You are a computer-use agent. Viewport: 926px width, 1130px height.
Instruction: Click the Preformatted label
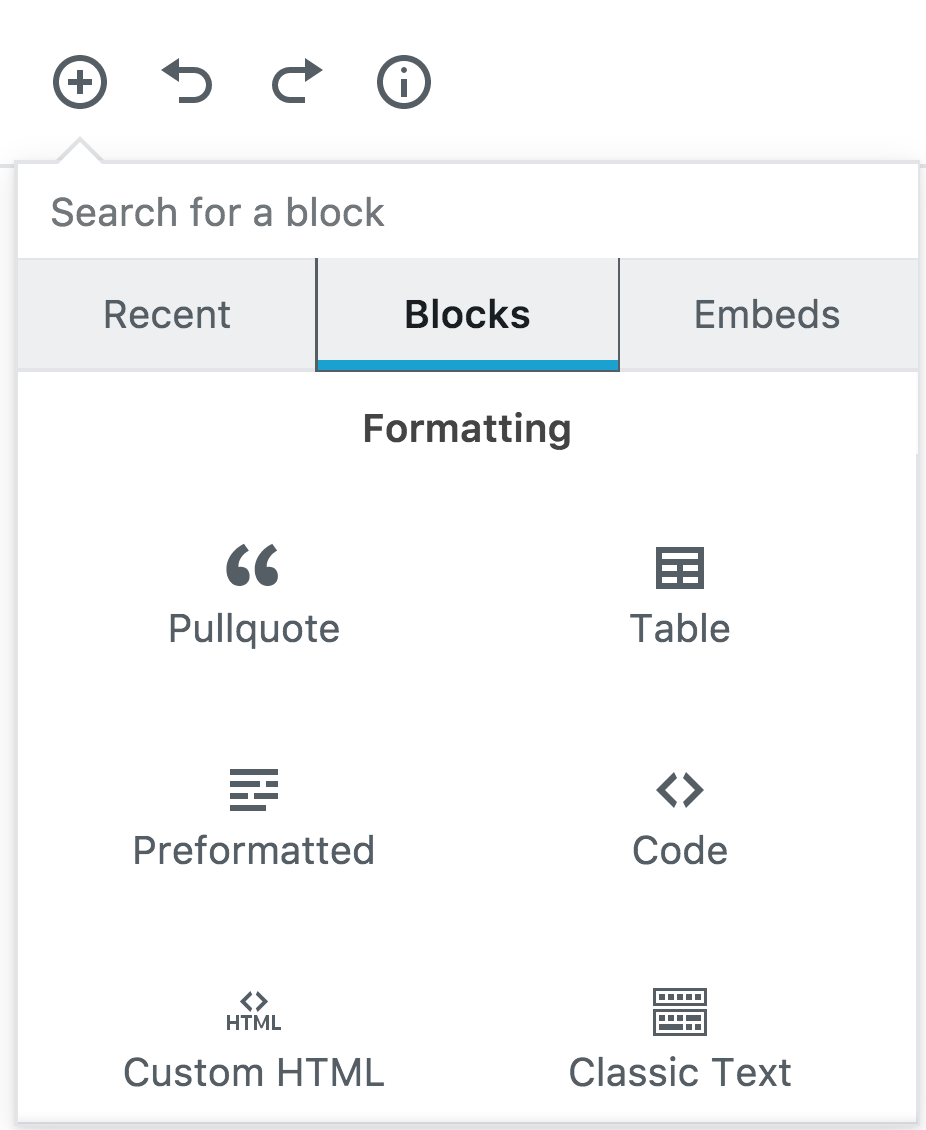[254, 850]
